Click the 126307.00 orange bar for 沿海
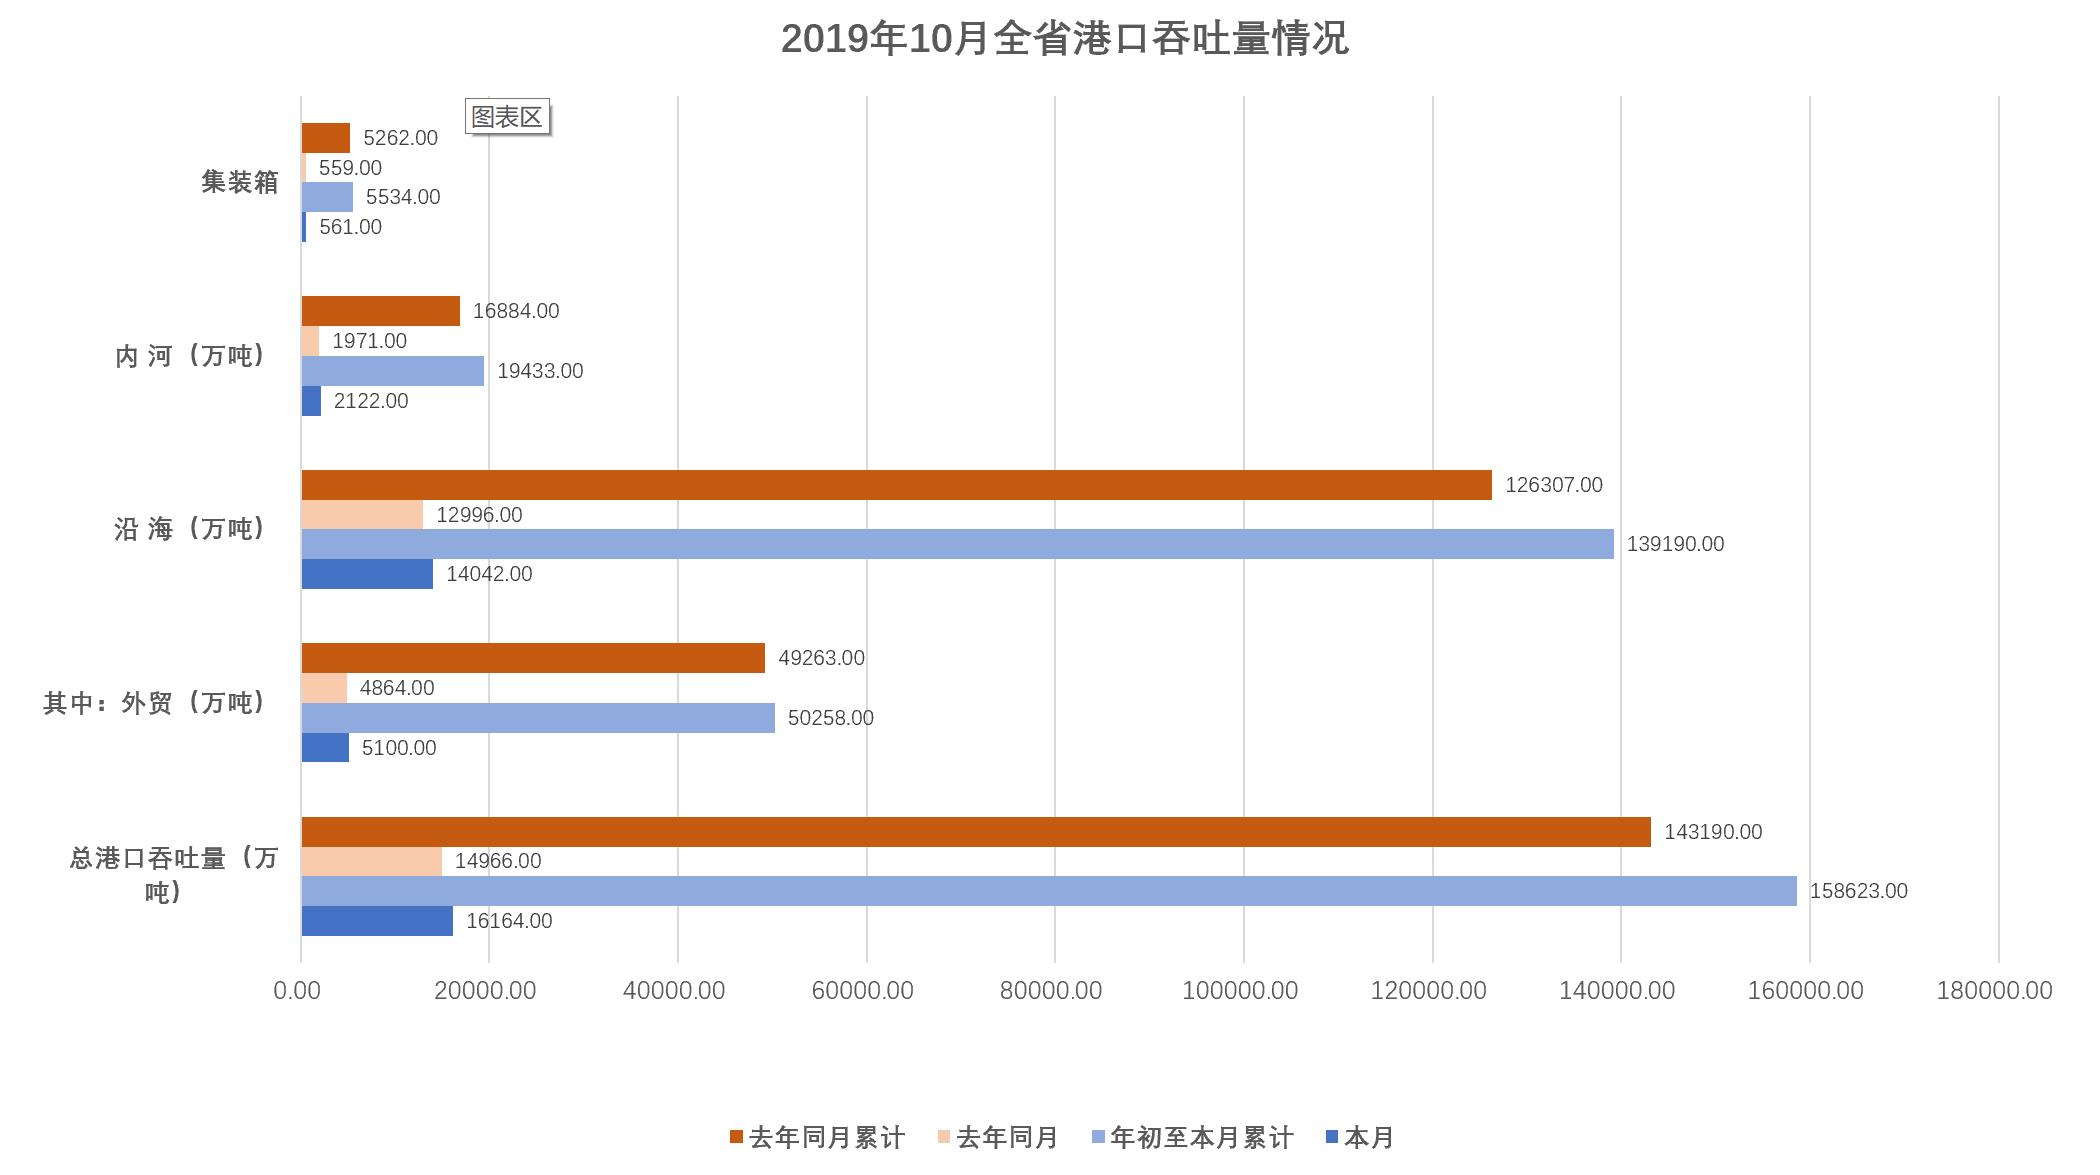The image size is (2100, 1175). point(895,485)
